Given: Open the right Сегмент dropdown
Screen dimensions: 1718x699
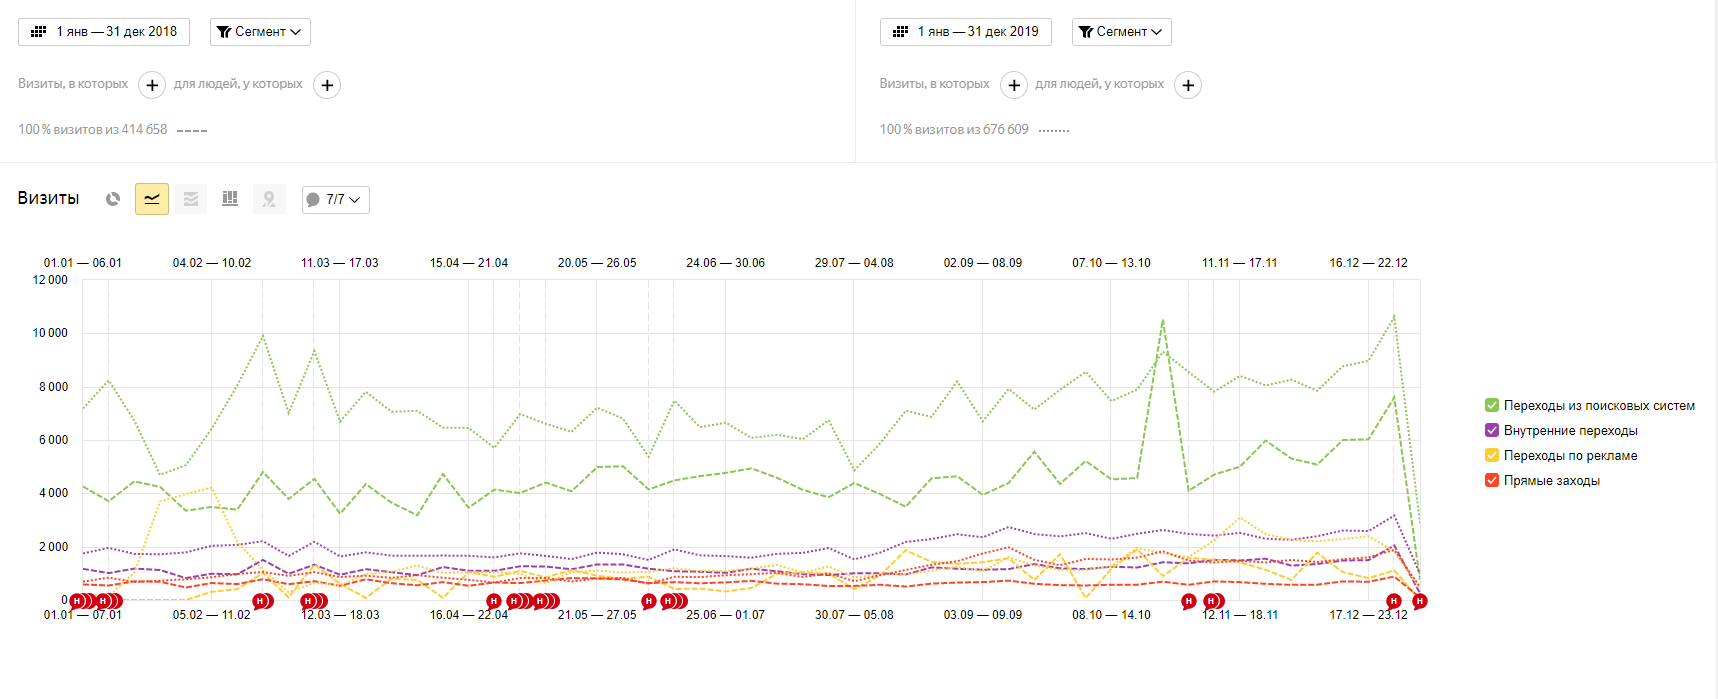Looking at the screenshot, I should click(x=1121, y=32).
